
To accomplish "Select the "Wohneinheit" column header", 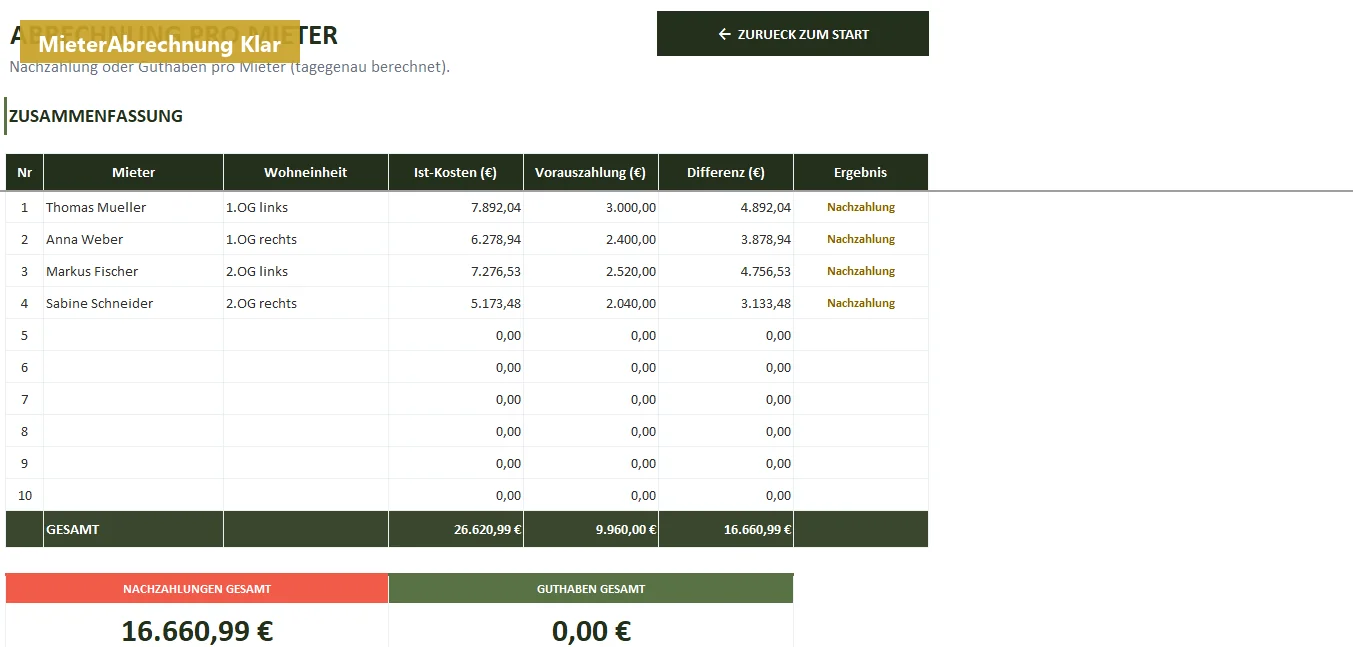I will [x=306, y=172].
